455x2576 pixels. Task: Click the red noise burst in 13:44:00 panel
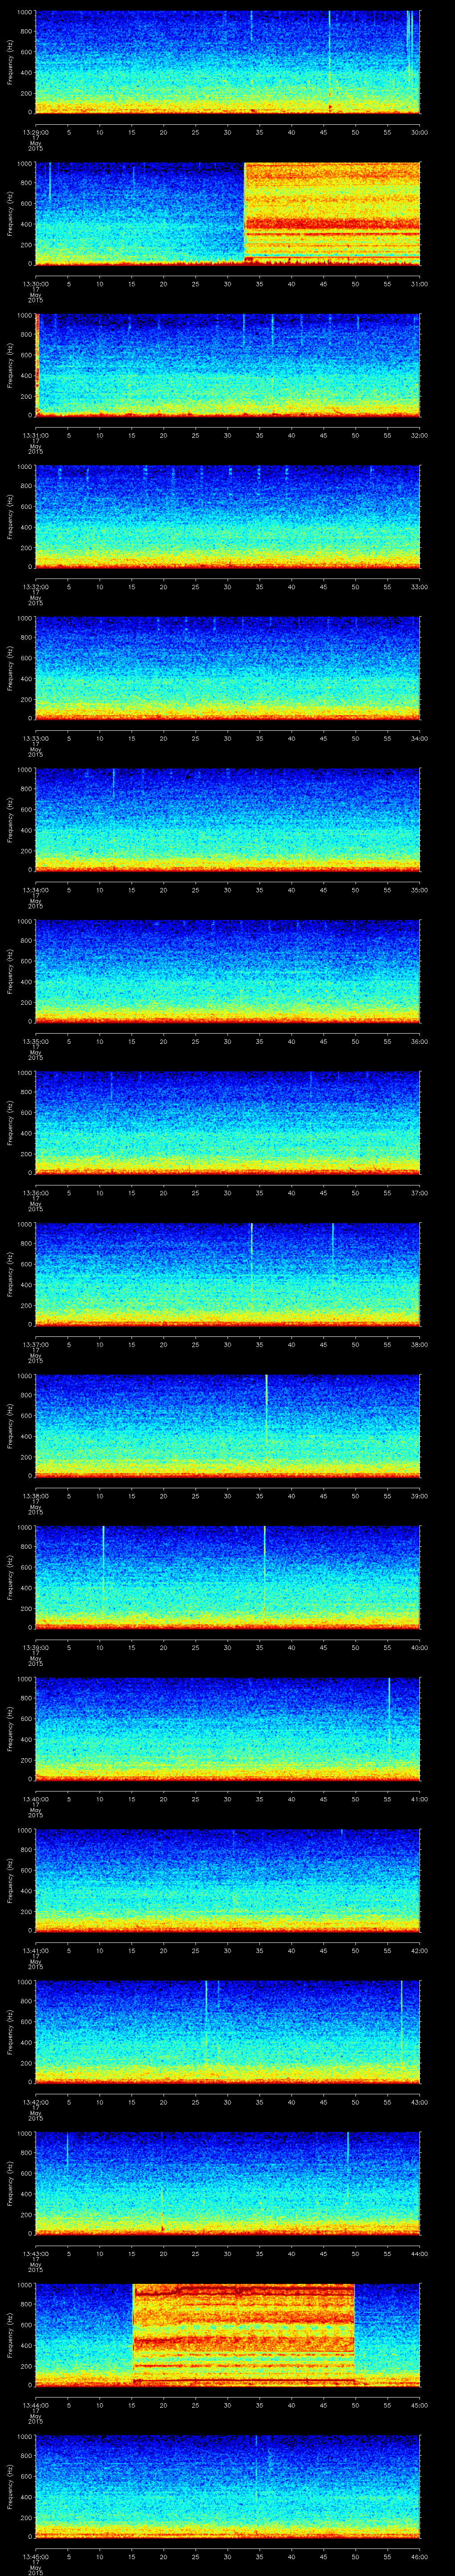coord(243,2334)
